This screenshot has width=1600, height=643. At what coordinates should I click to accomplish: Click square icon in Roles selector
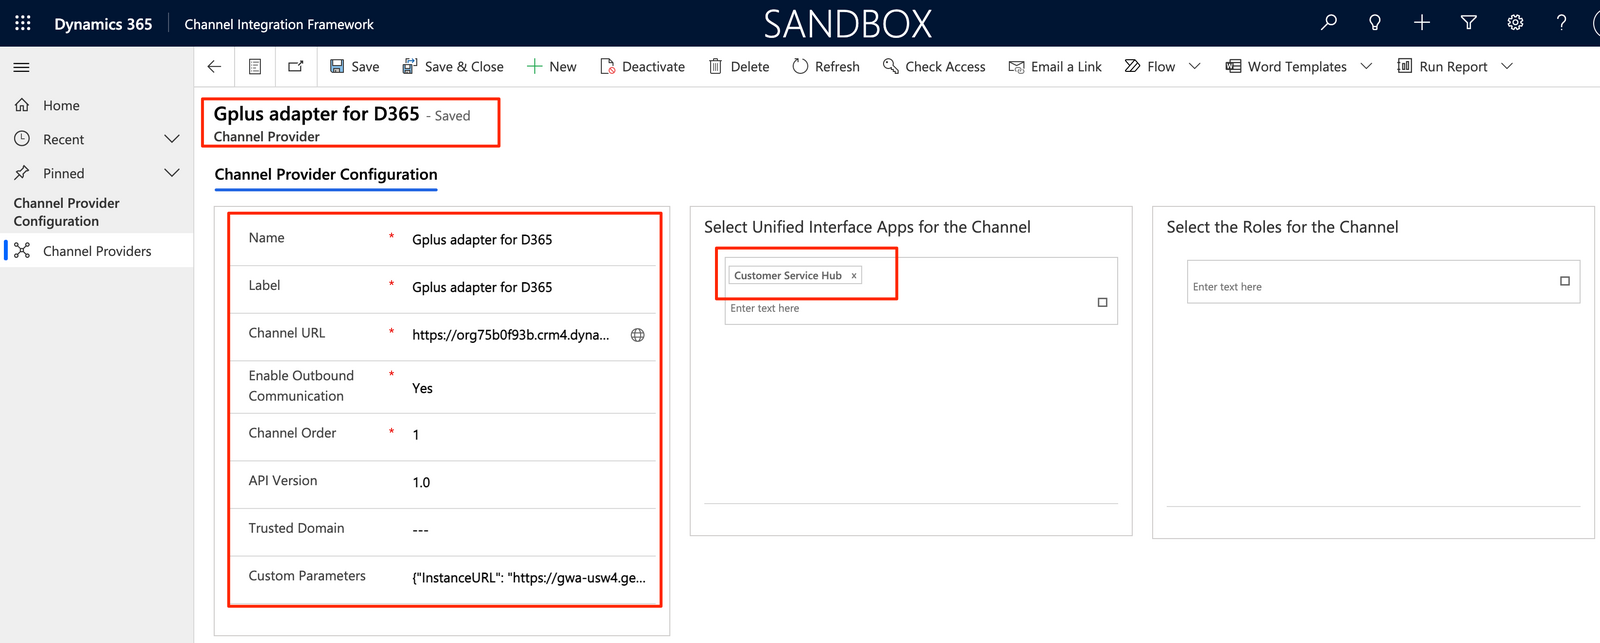coord(1565,281)
